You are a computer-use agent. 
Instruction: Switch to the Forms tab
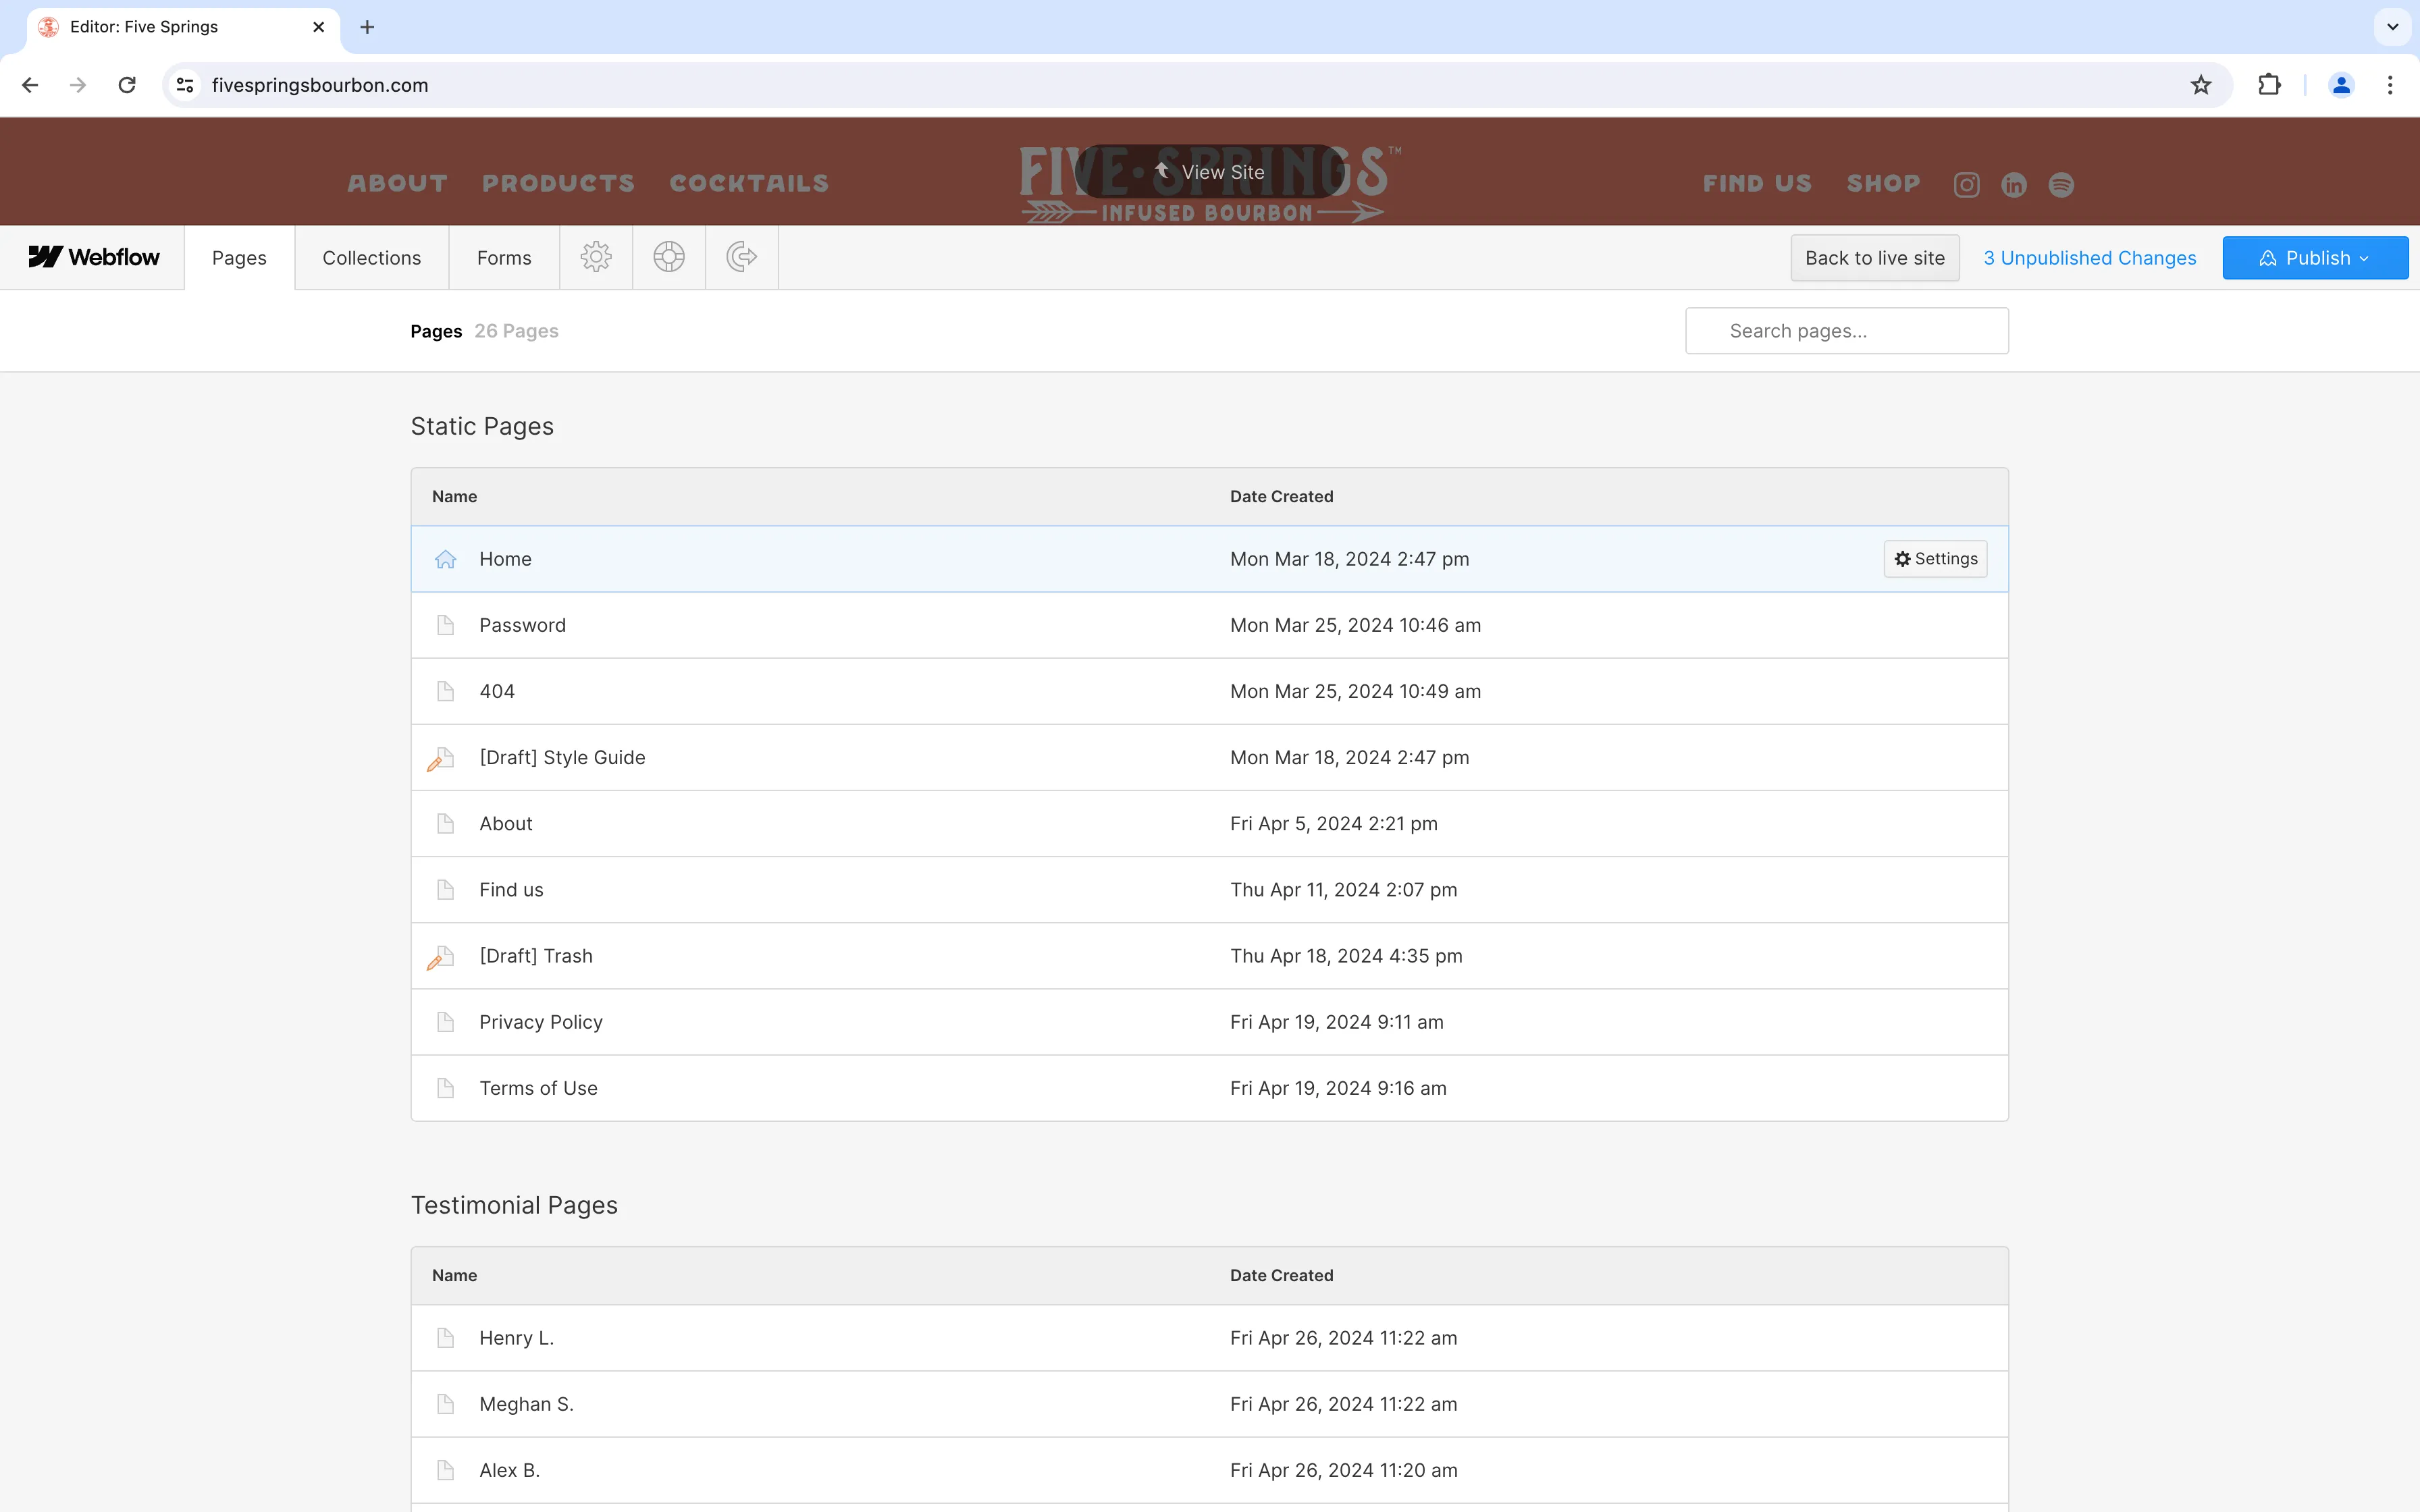(503, 257)
